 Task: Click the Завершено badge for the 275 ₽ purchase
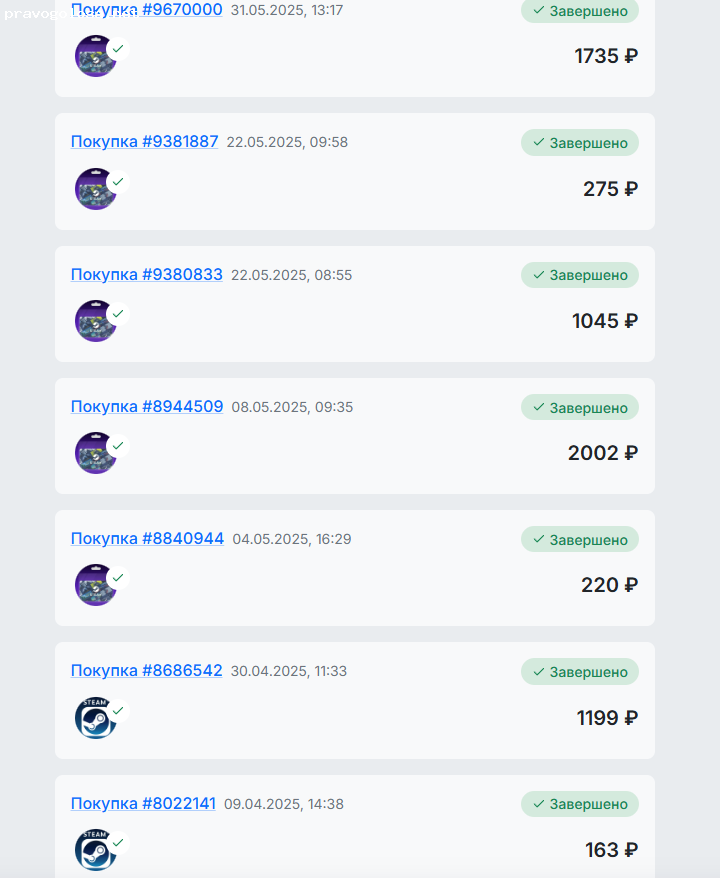(580, 143)
